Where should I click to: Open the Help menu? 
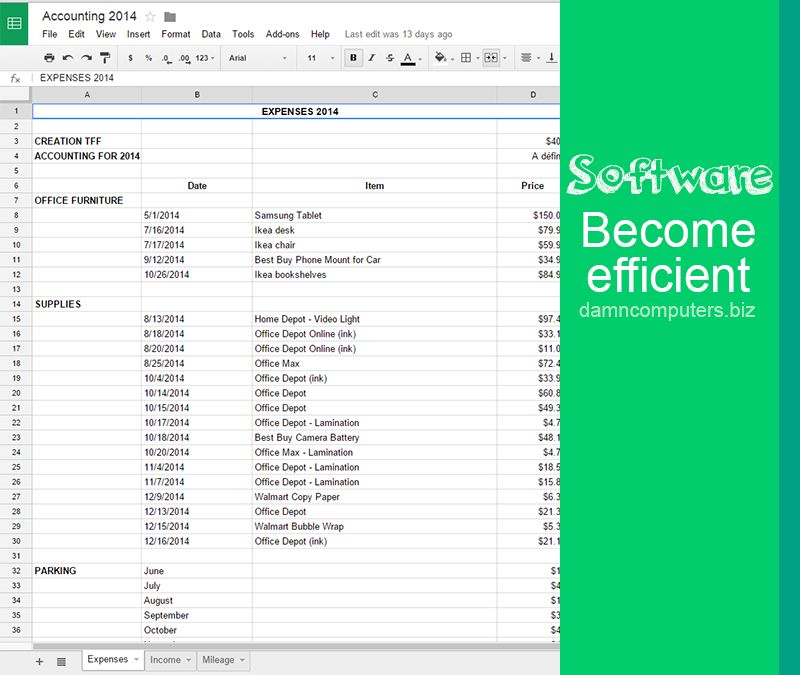pos(320,34)
